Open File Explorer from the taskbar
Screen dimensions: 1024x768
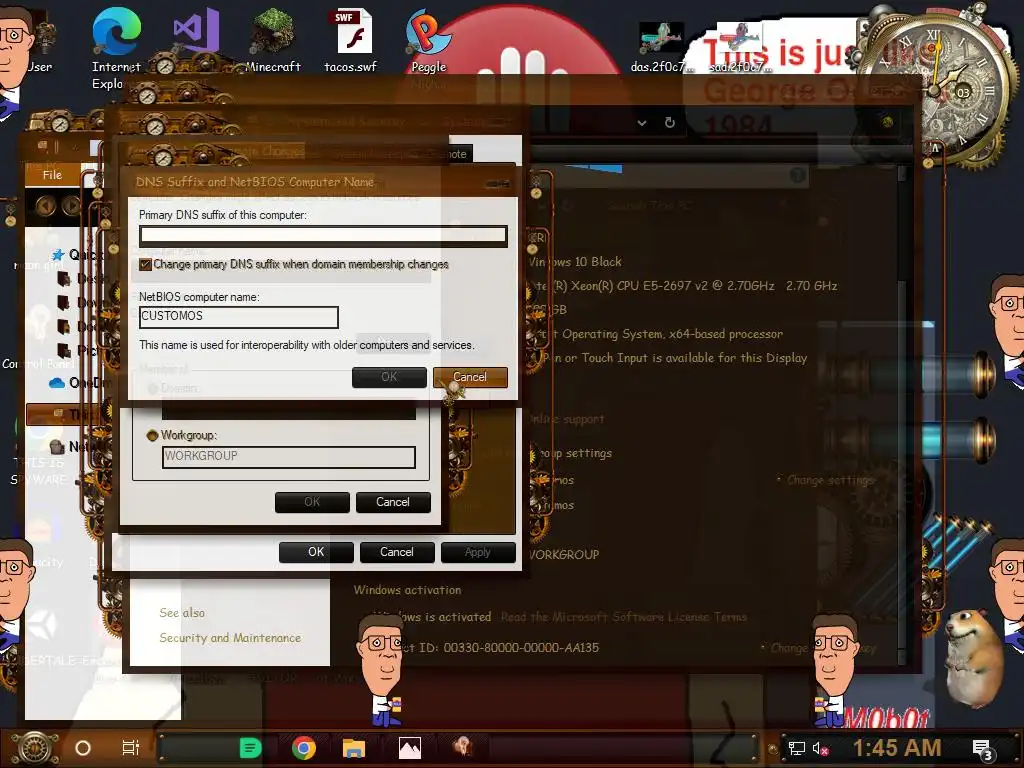tap(353, 748)
